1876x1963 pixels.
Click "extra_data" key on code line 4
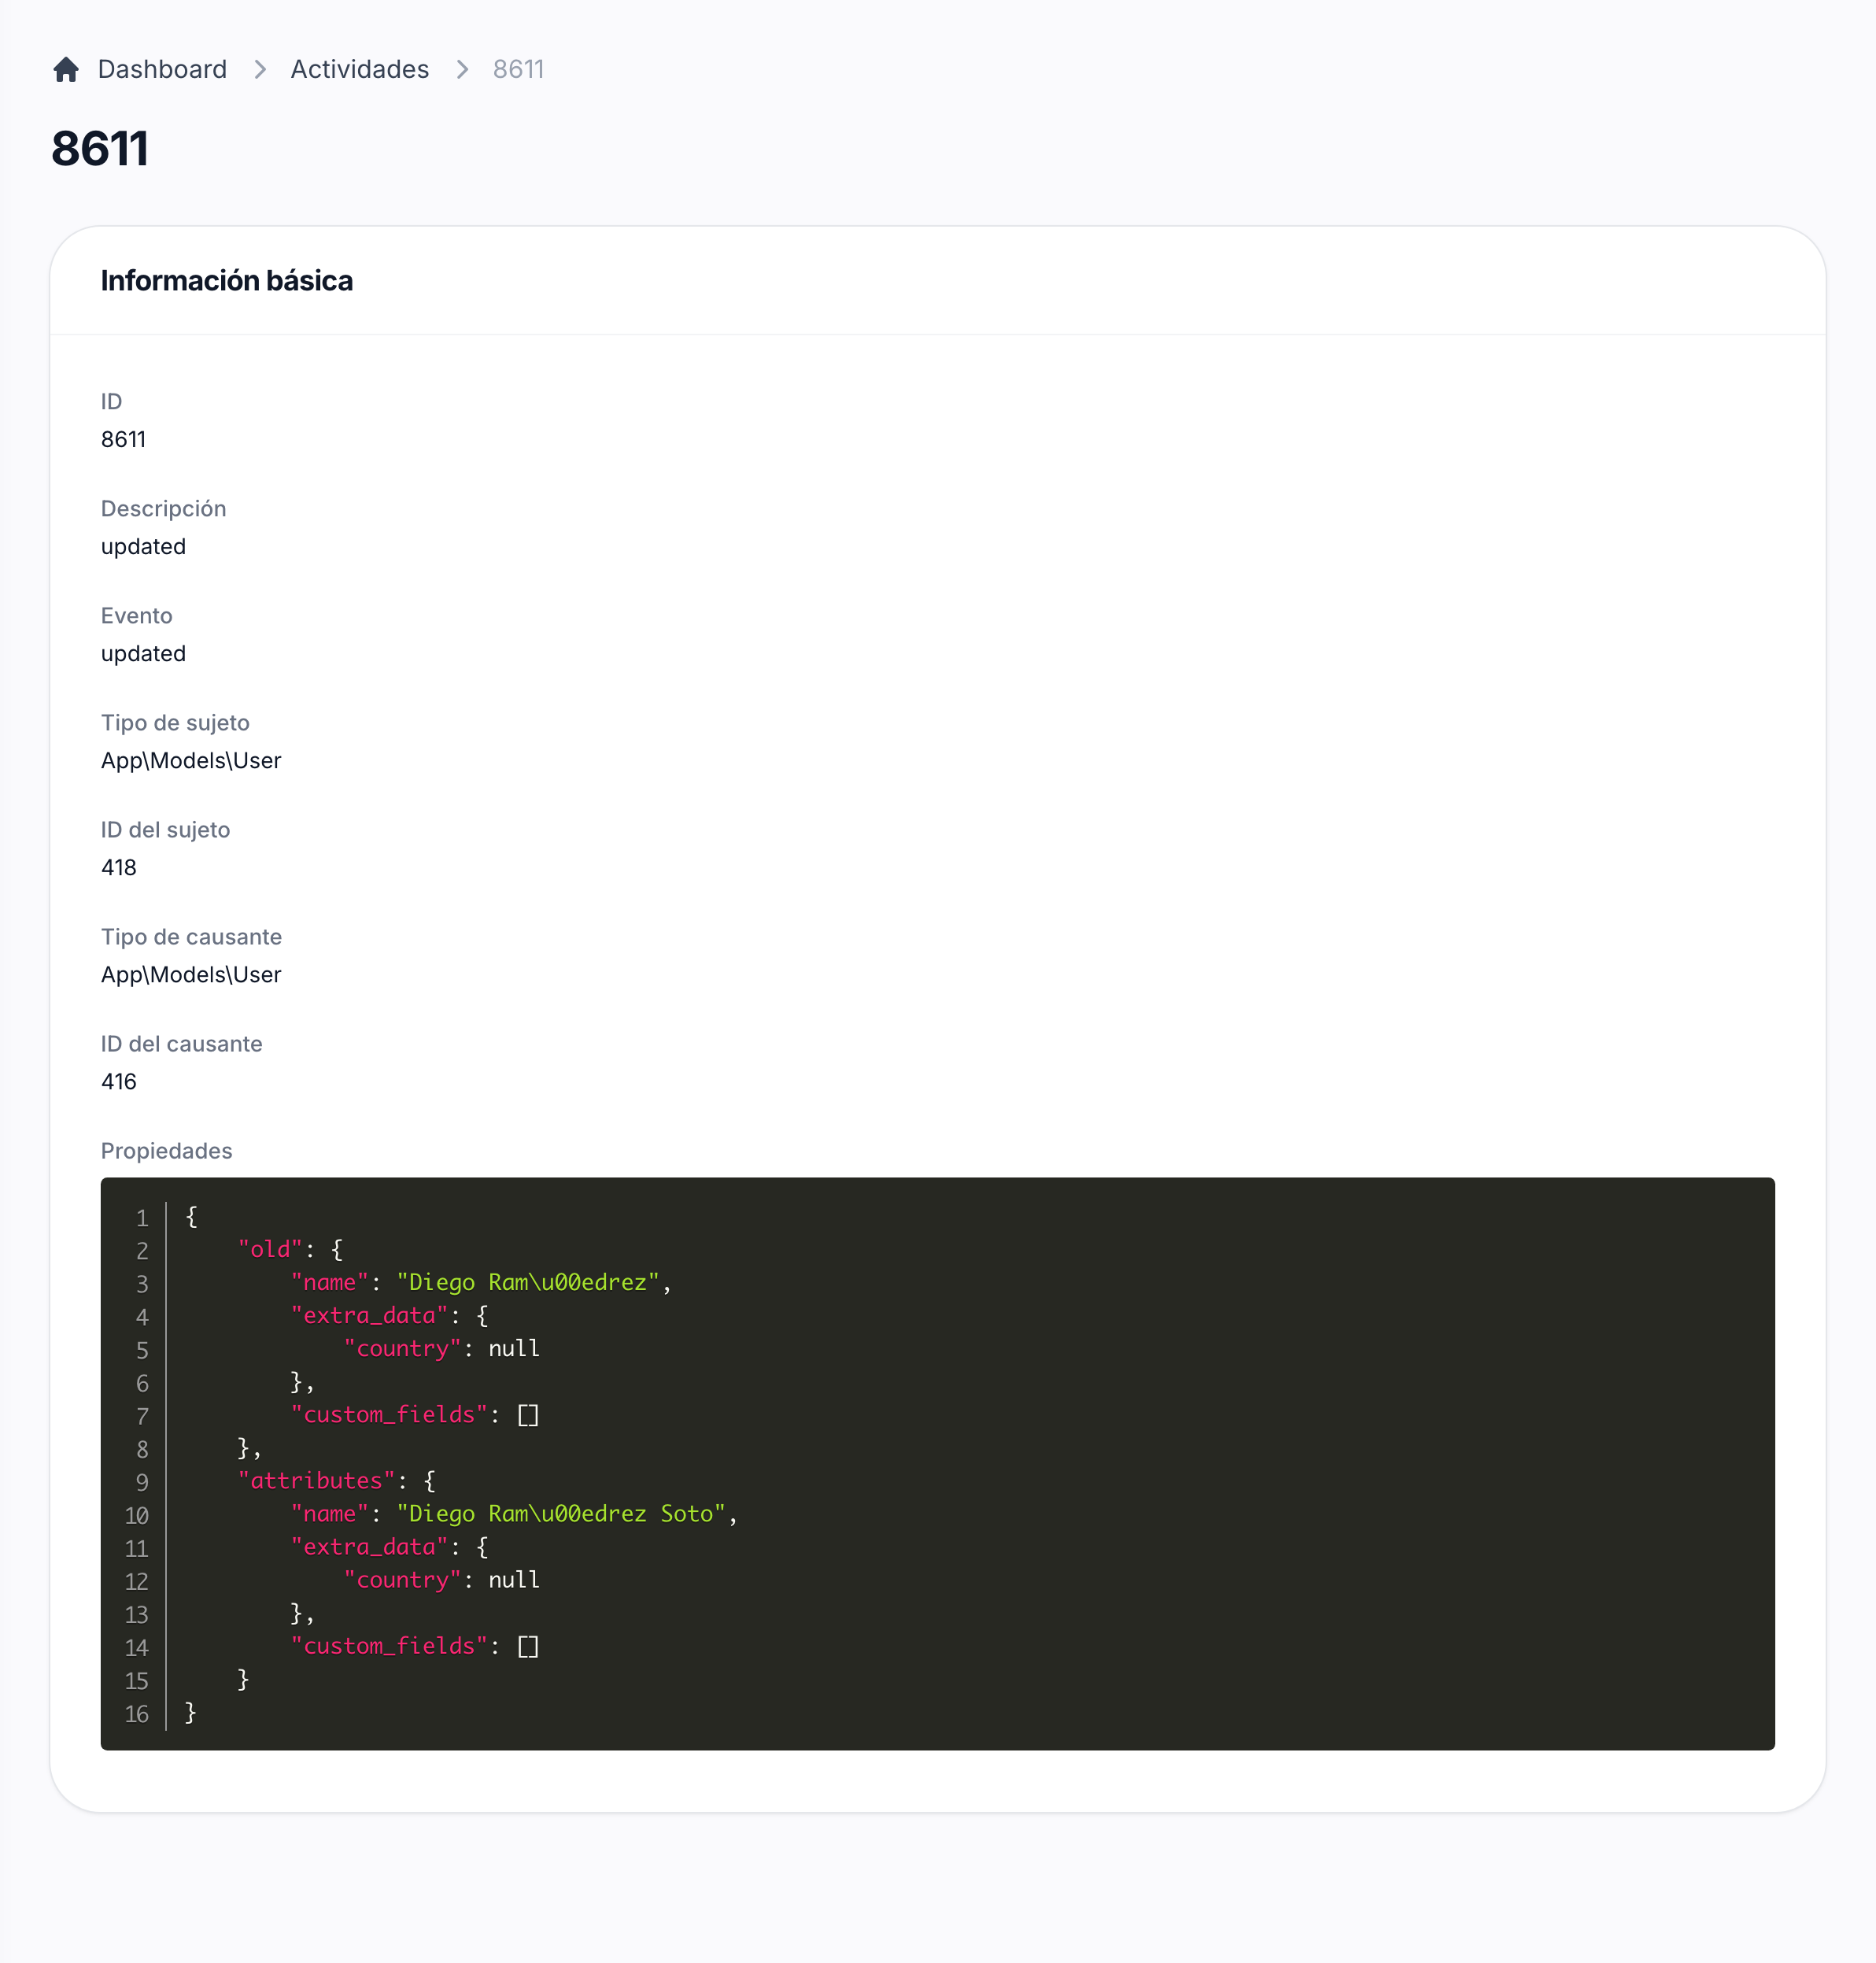pyautogui.click(x=369, y=1315)
